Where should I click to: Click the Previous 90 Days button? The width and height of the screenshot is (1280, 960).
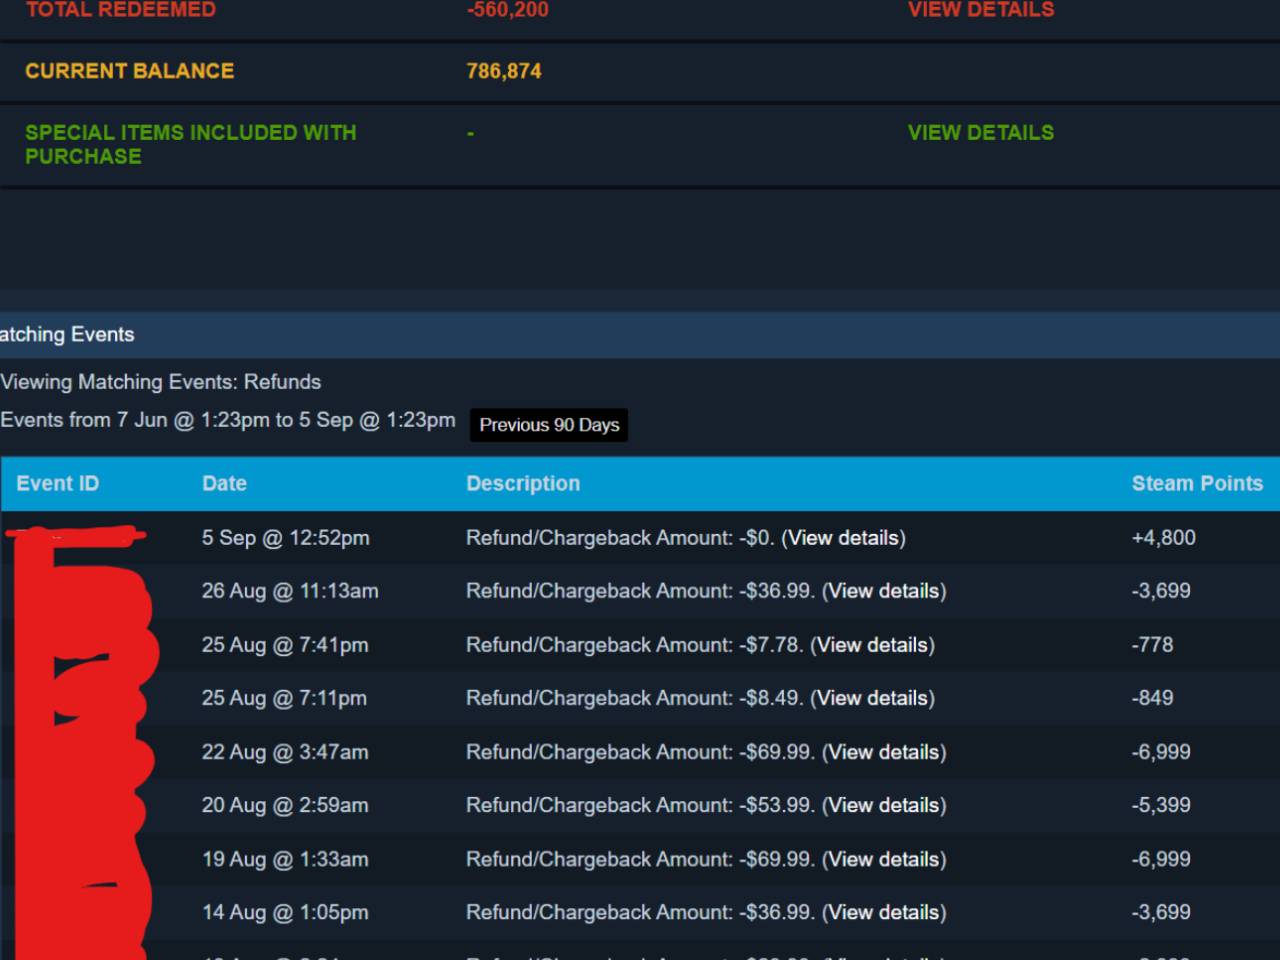(x=549, y=425)
